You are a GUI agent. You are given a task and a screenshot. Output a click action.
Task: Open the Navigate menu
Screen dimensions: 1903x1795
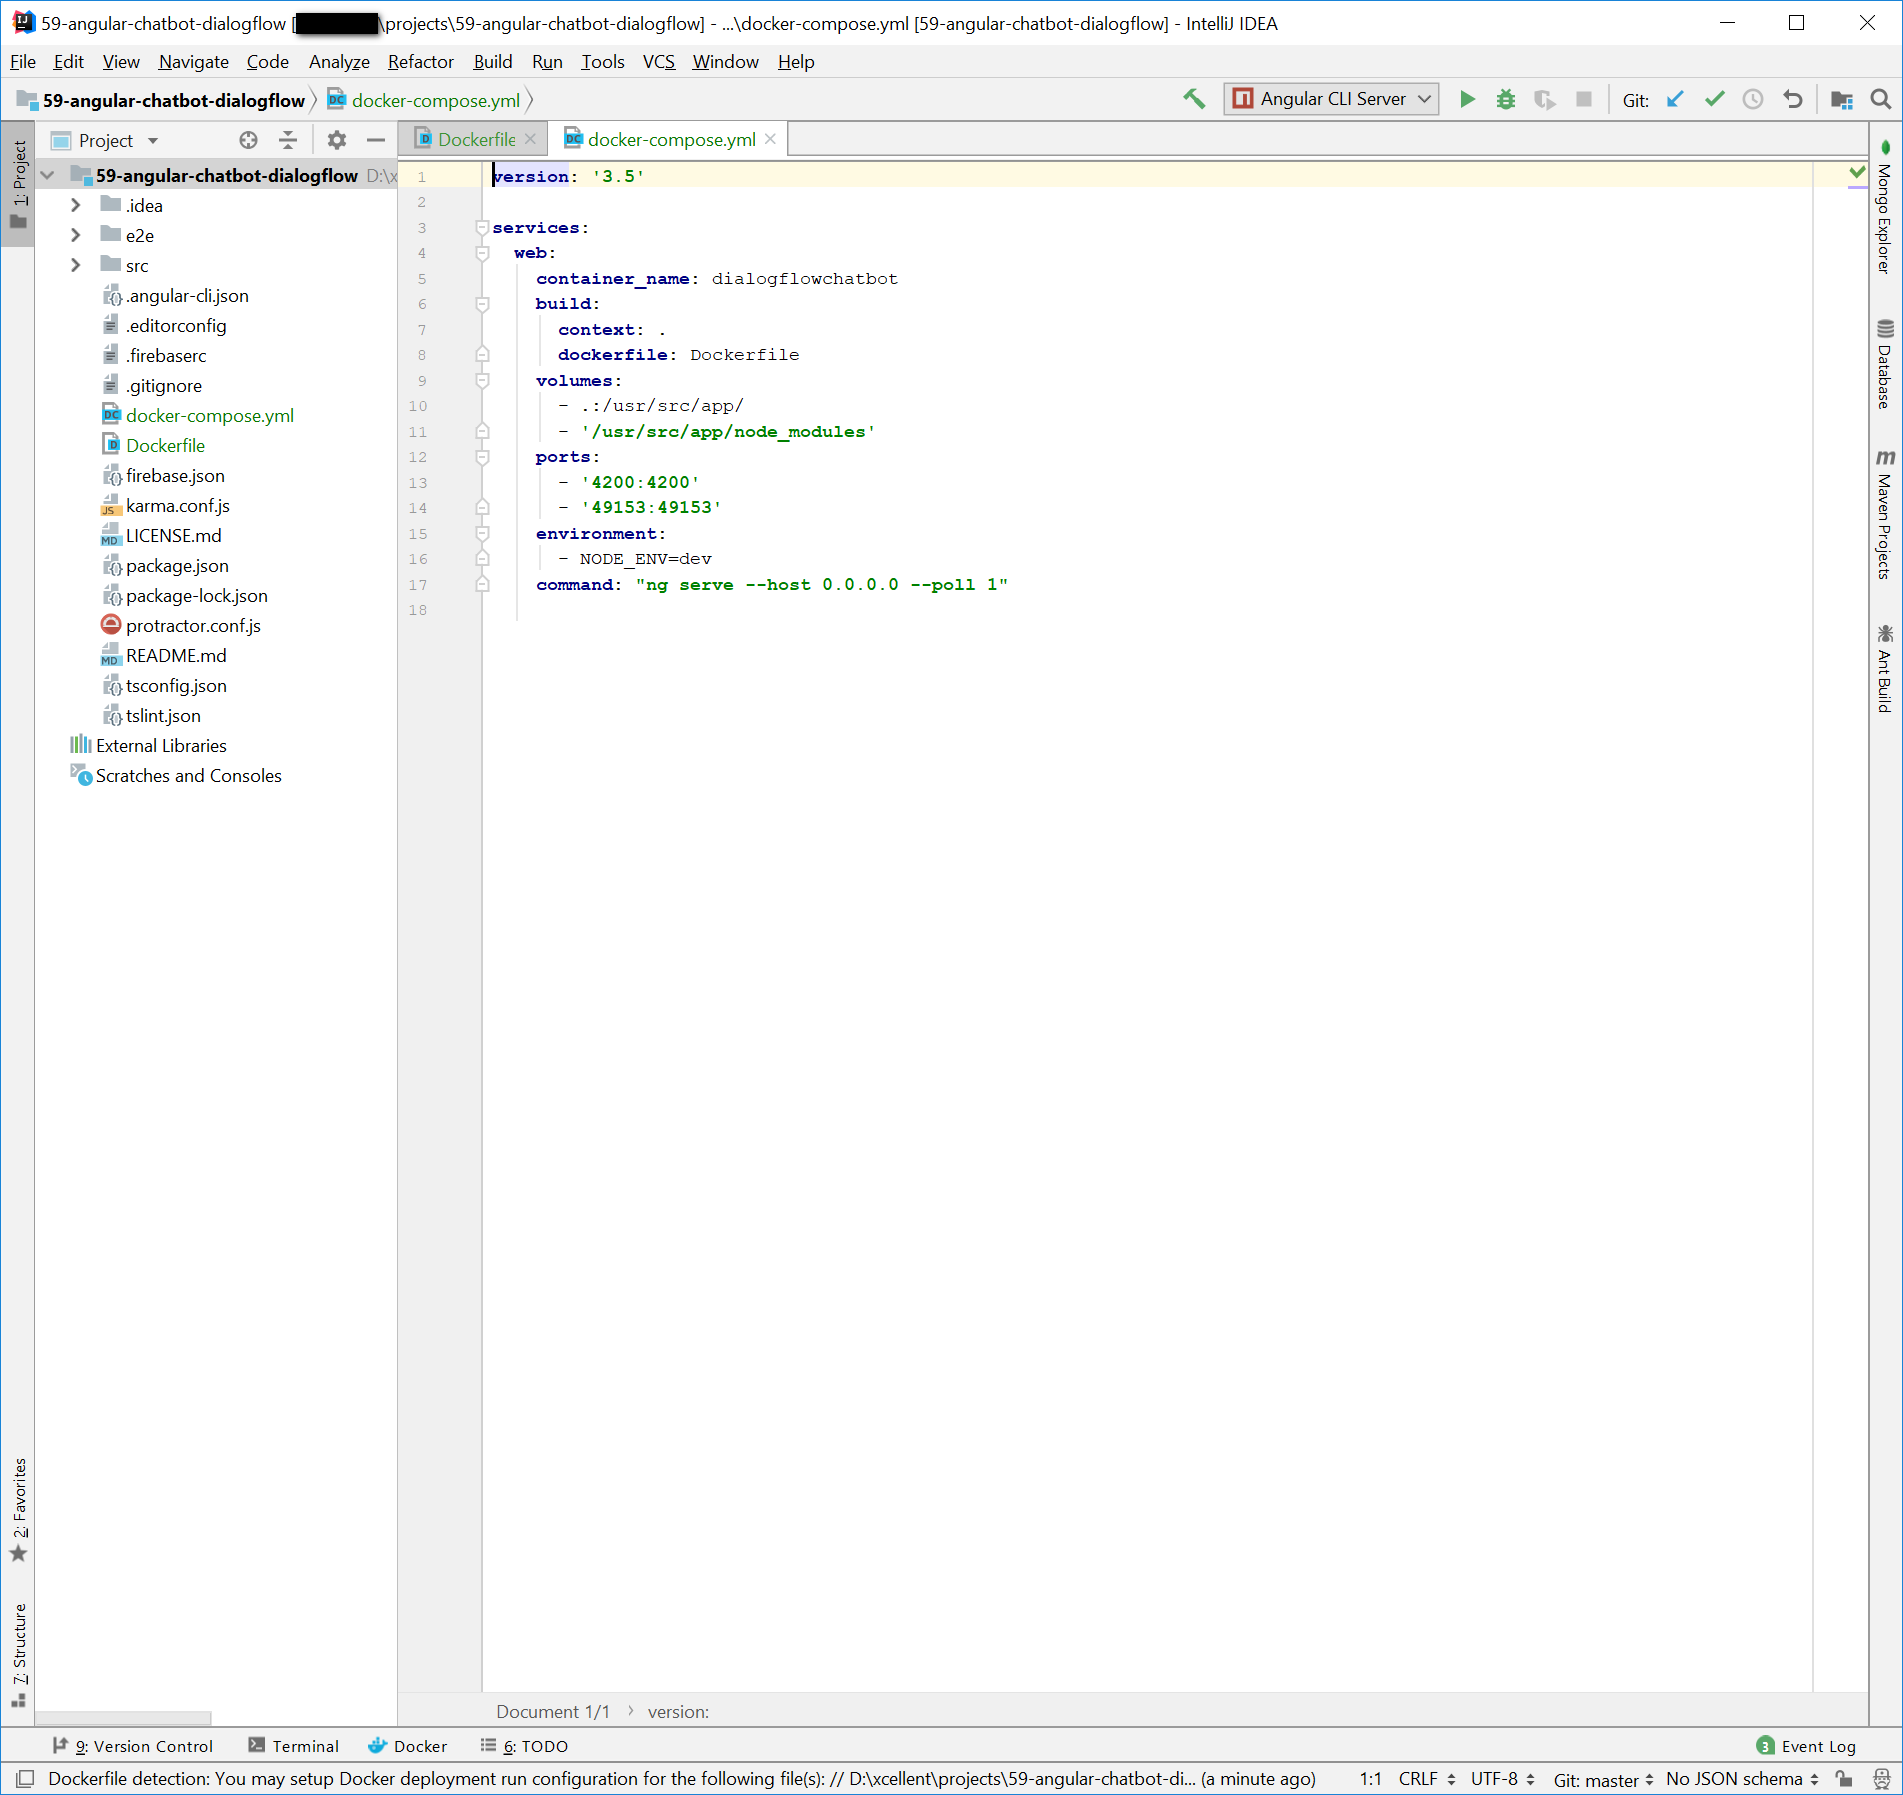point(193,62)
